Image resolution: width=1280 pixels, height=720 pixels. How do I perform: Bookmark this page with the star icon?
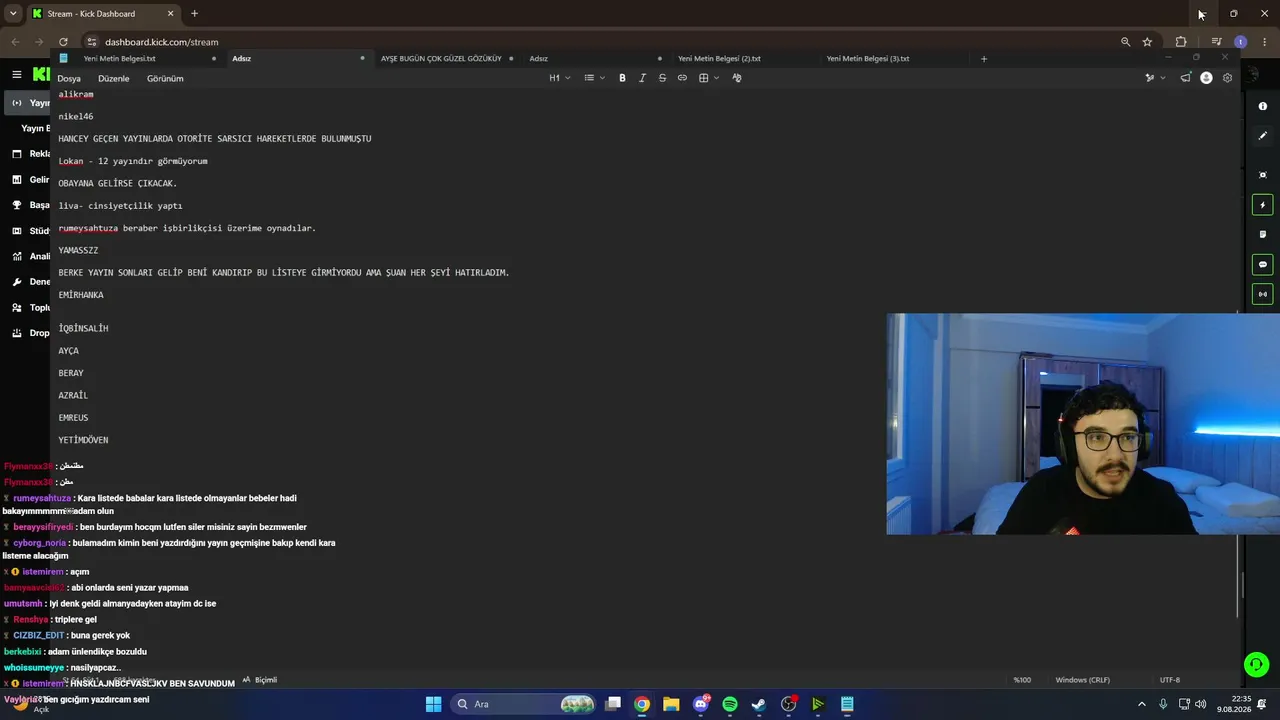1147,42
